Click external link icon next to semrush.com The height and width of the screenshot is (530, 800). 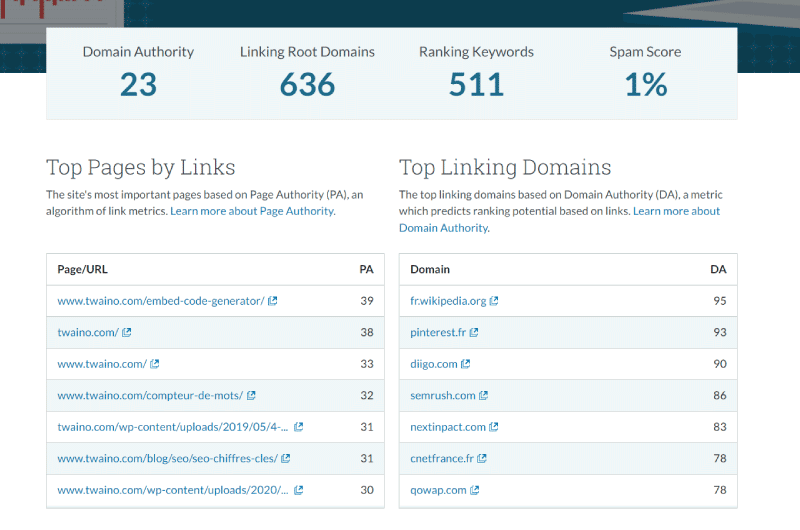click(484, 395)
